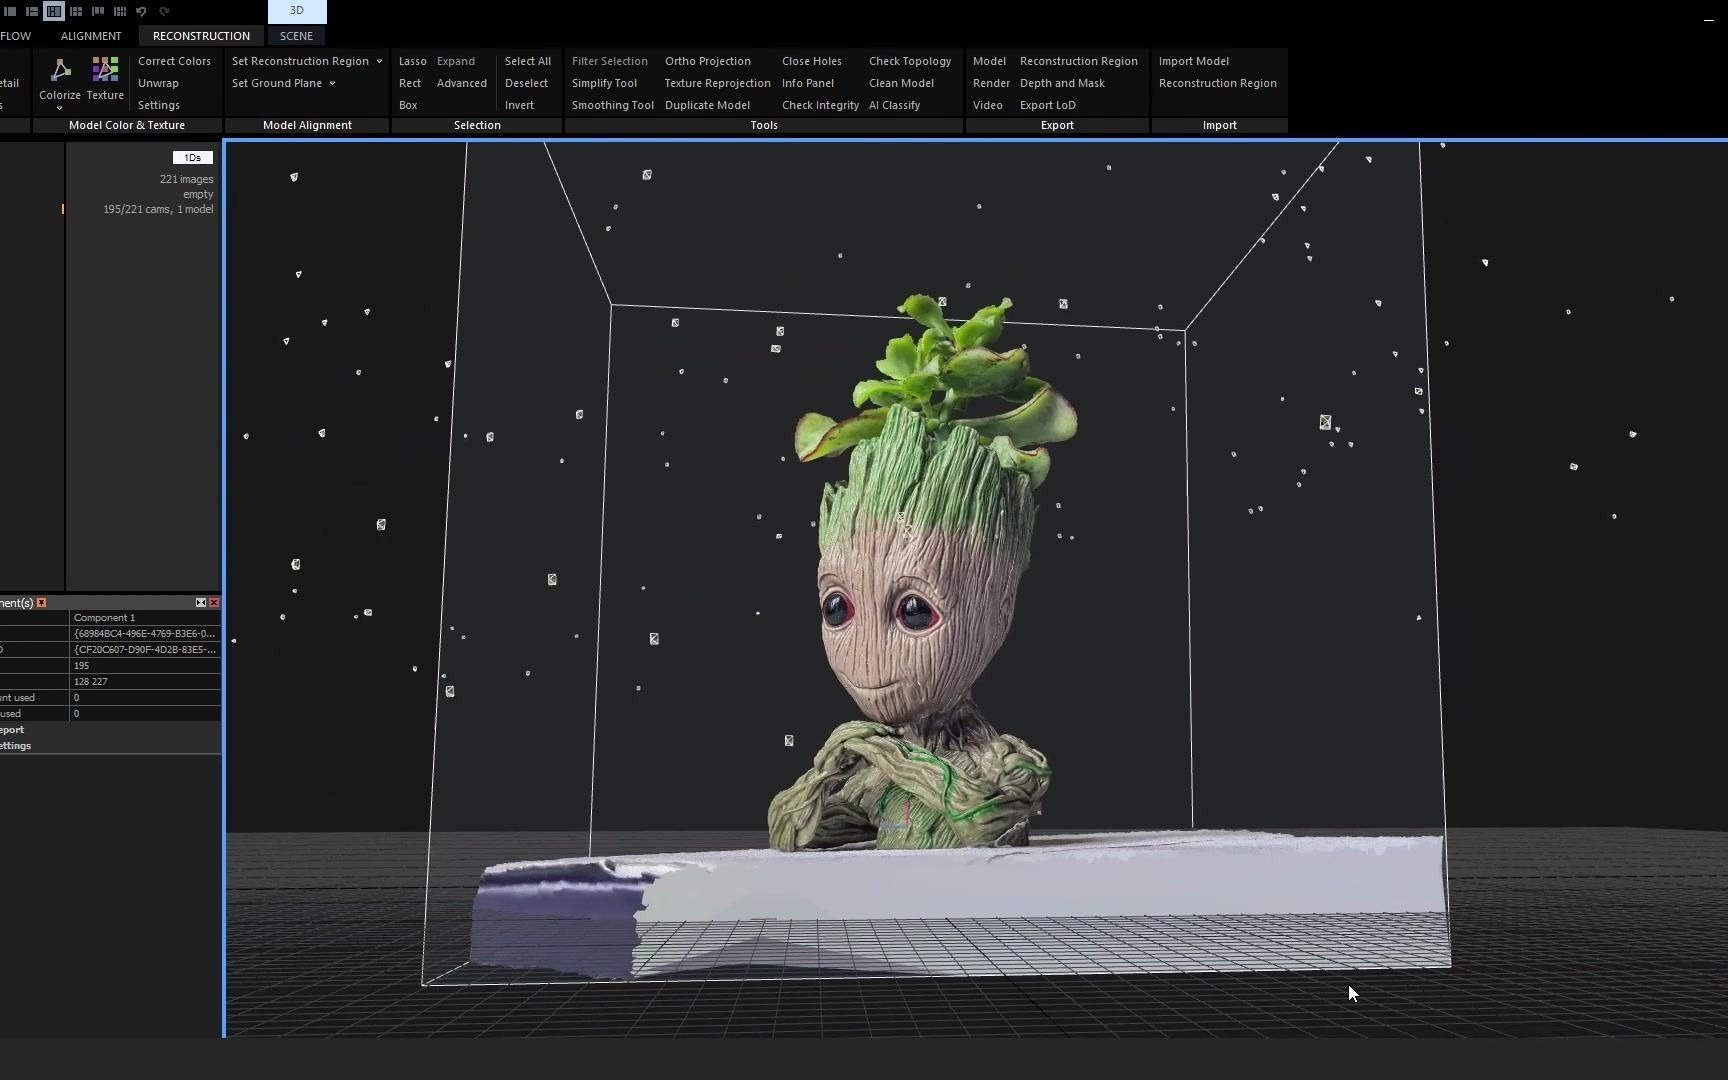Viewport: 1728px width, 1080px height.
Task: Click Render in Export group
Action: [991, 83]
